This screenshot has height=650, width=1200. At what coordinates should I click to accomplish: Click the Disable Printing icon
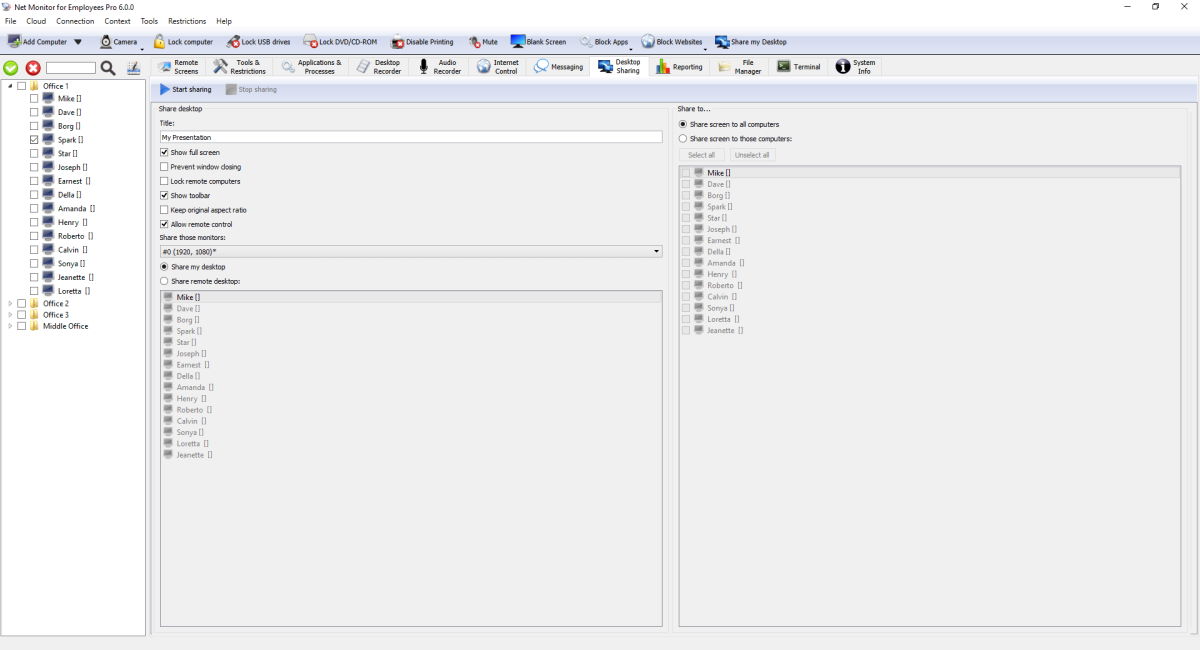(x=398, y=42)
